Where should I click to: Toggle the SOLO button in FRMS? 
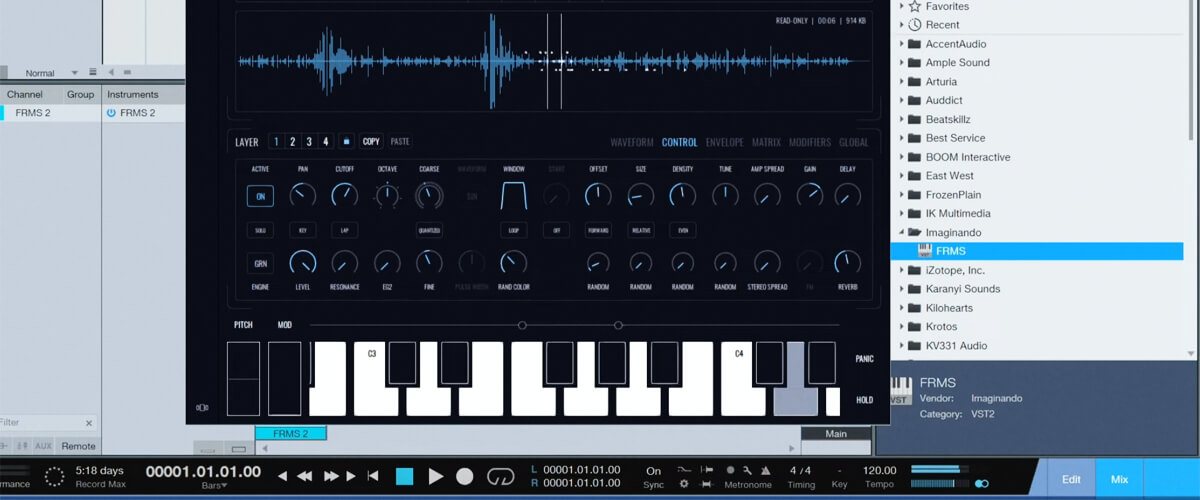tap(260, 230)
